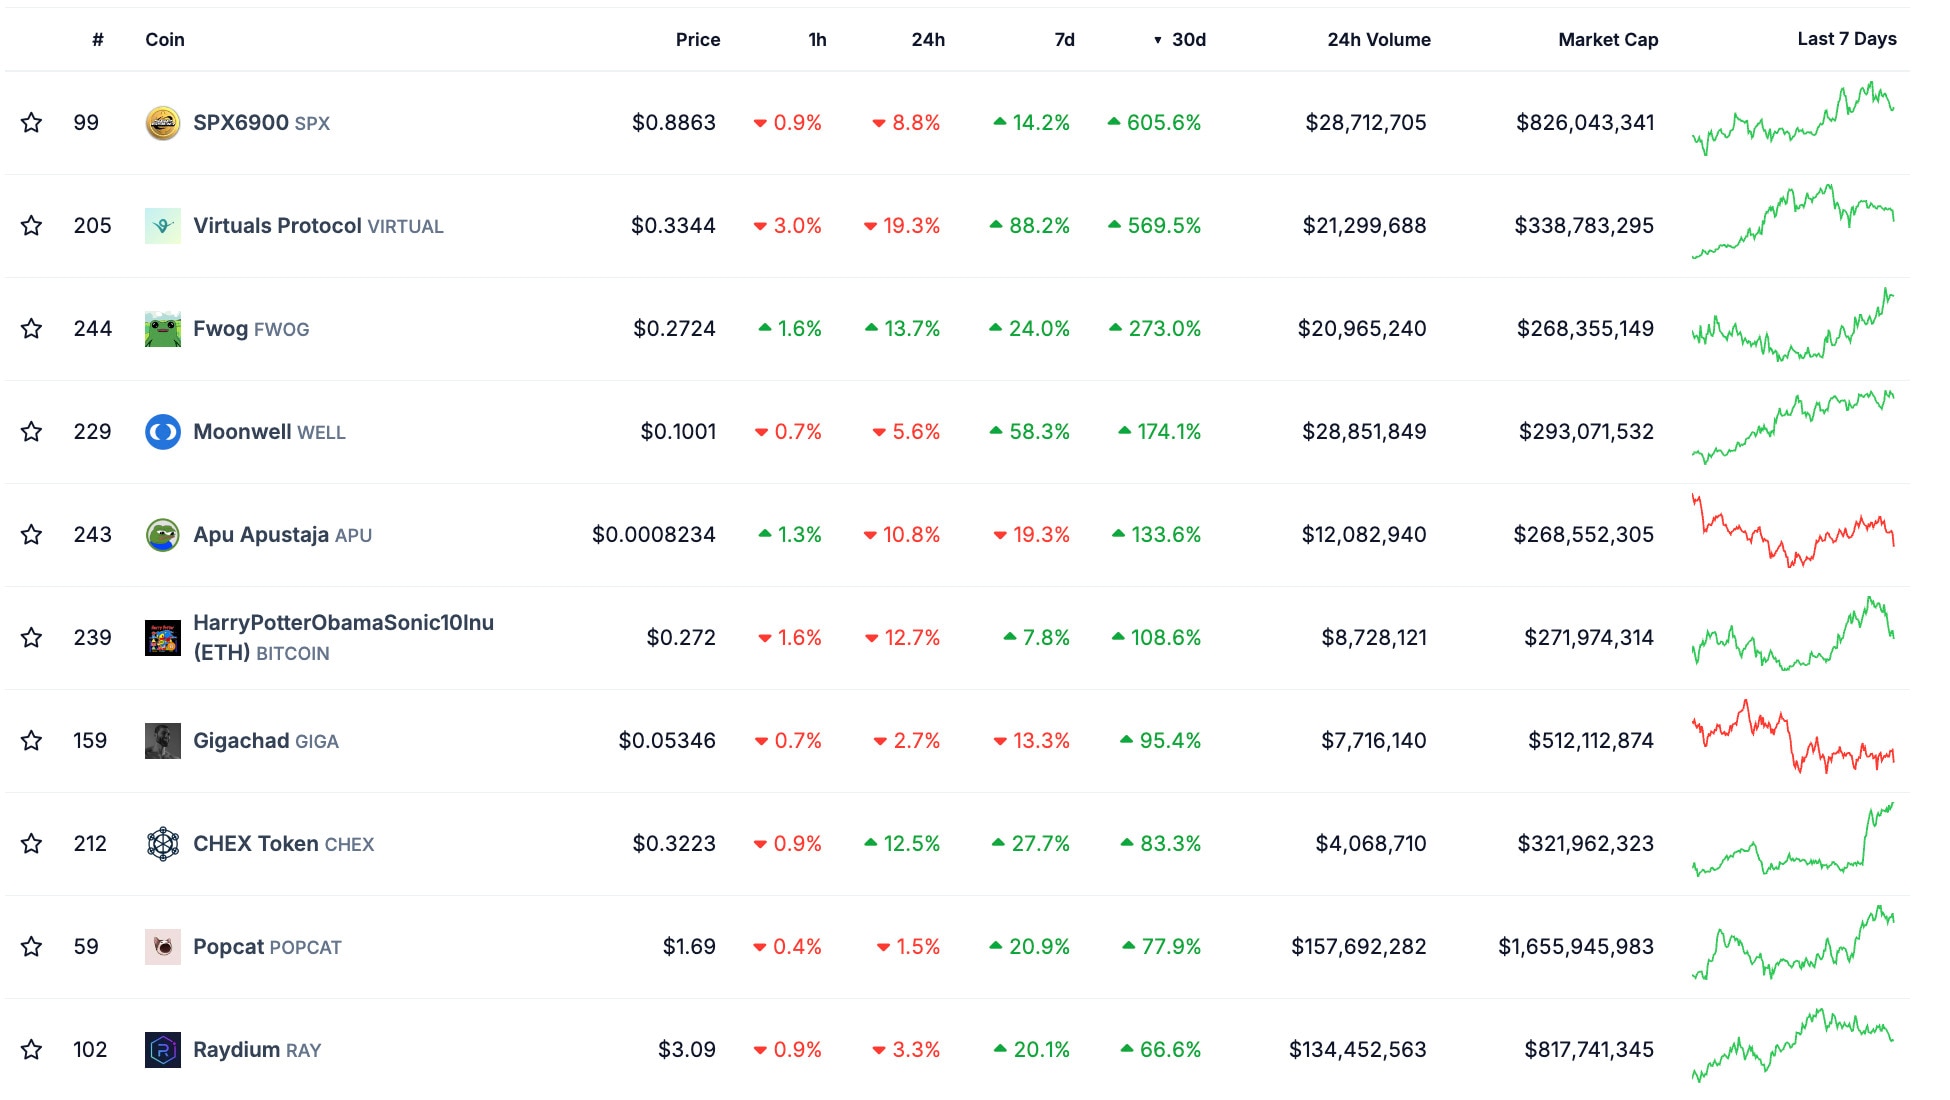Click Raydium's $3.09 price
1950x1100 pixels.
(687, 1050)
